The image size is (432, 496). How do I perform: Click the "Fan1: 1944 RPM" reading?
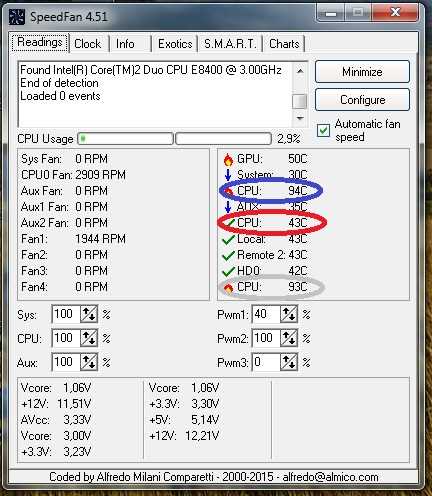(73, 239)
